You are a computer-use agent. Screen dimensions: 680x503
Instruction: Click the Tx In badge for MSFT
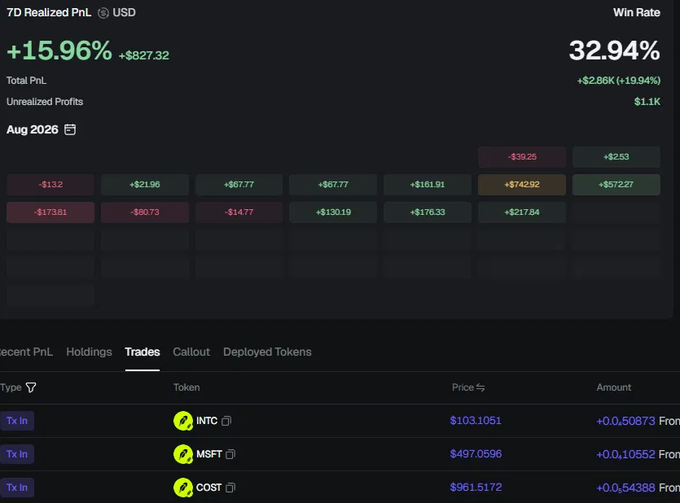17,454
